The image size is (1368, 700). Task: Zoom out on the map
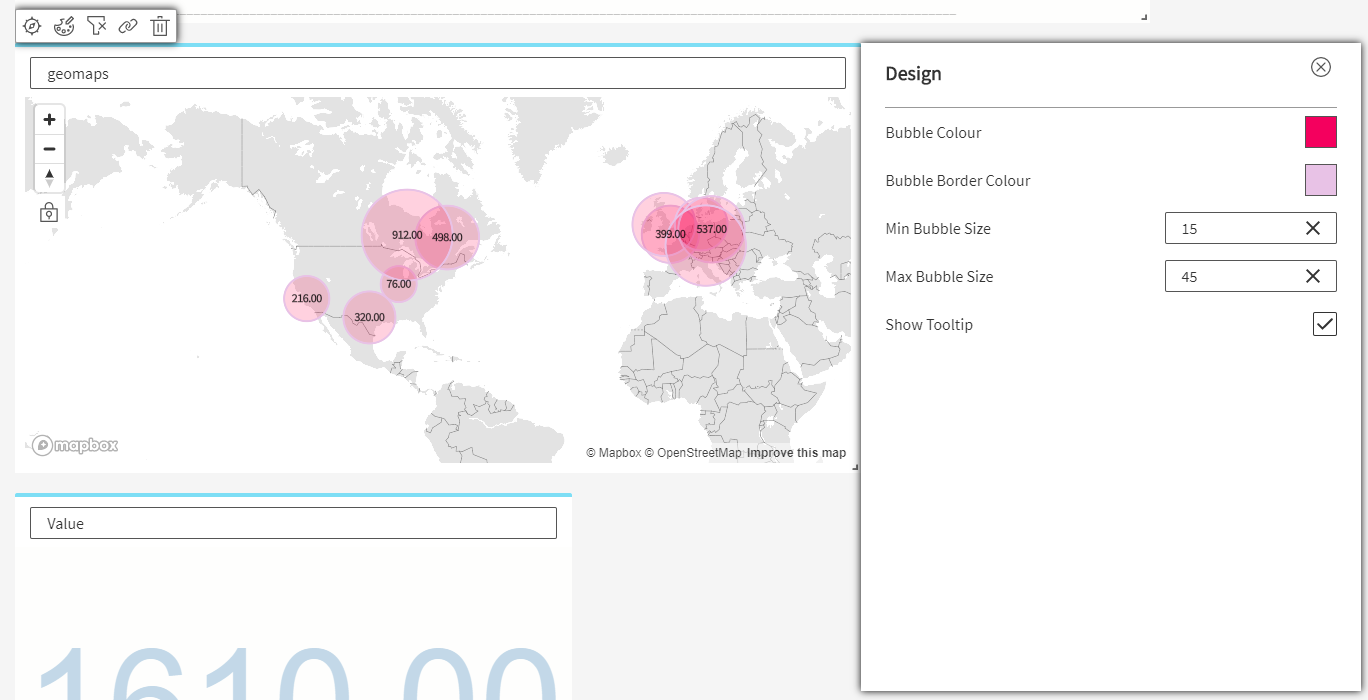click(x=49, y=149)
